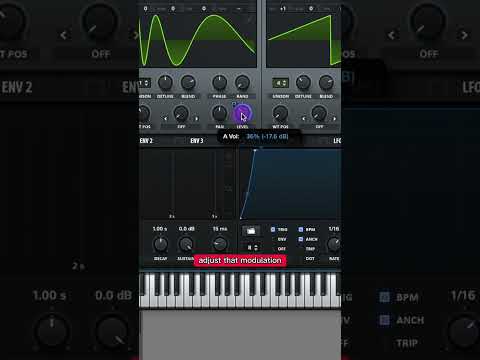Select the TRIG LFO mode
The image size is (480, 360).
pyautogui.click(x=279, y=230)
